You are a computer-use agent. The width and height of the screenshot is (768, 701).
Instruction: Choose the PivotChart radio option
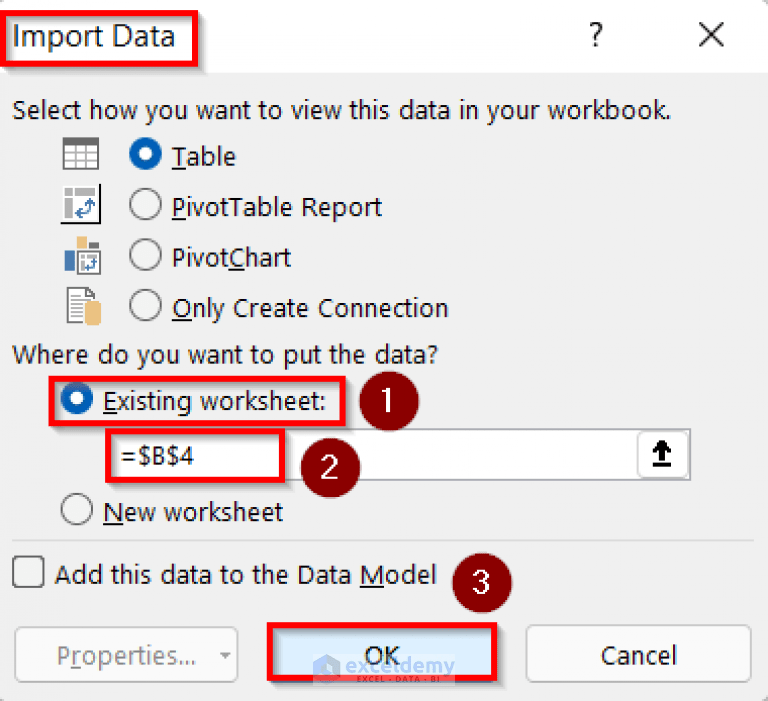(x=145, y=255)
